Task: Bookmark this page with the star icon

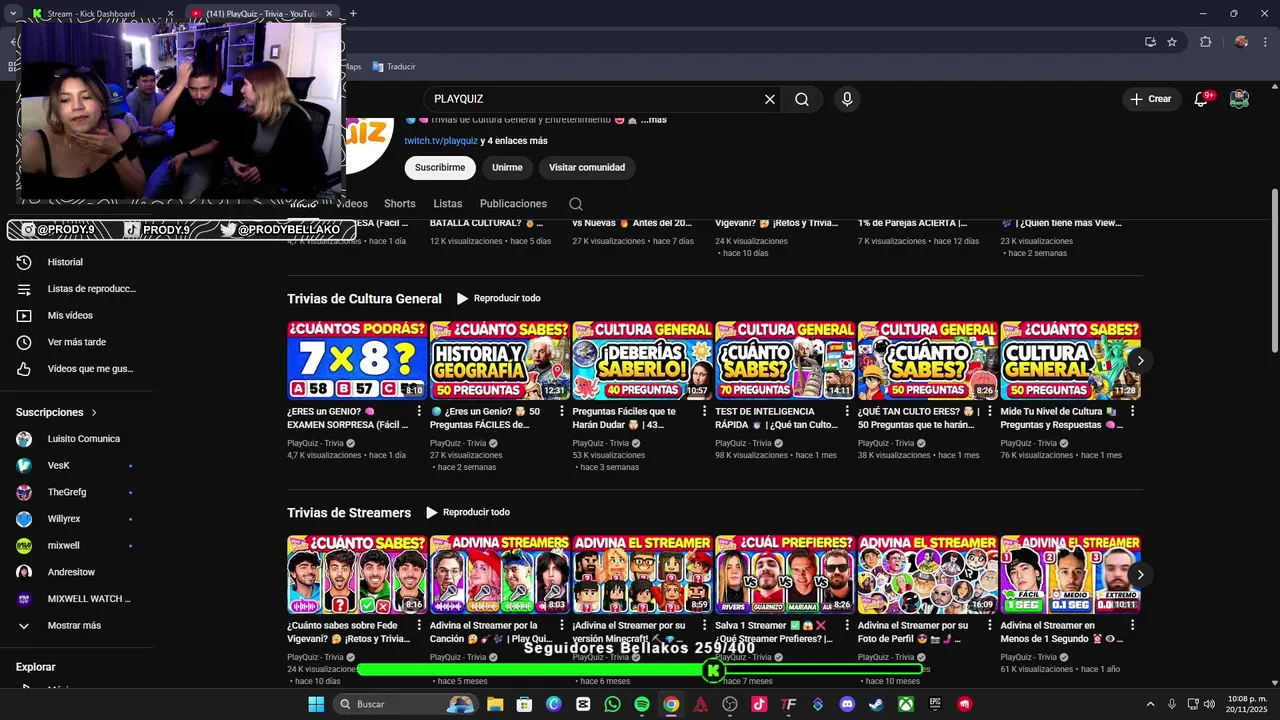Action: tap(1172, 42)
